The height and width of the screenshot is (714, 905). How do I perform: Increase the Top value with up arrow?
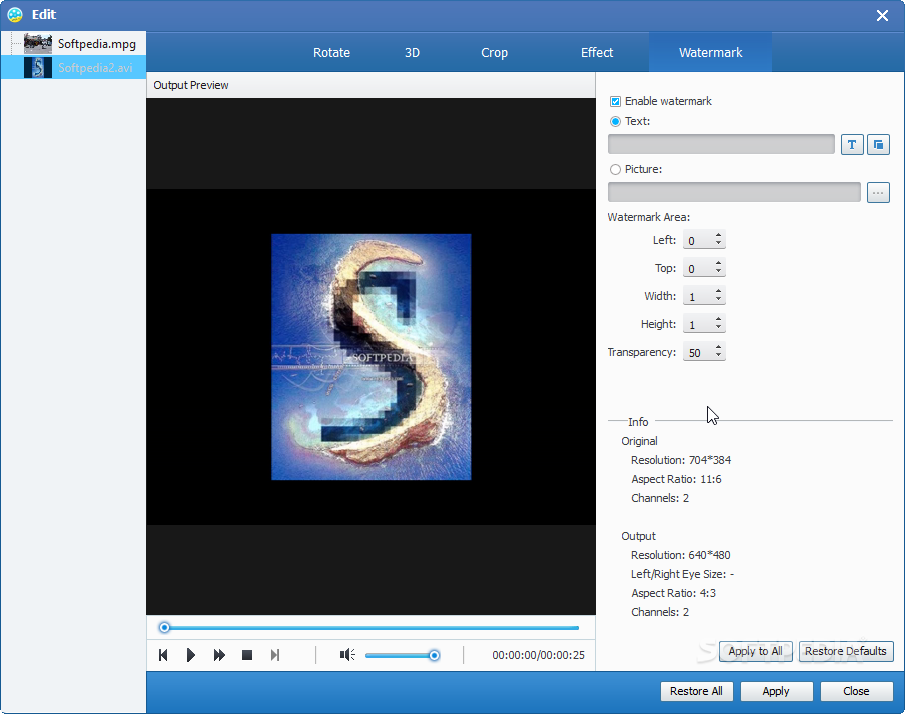coord(719,264)
